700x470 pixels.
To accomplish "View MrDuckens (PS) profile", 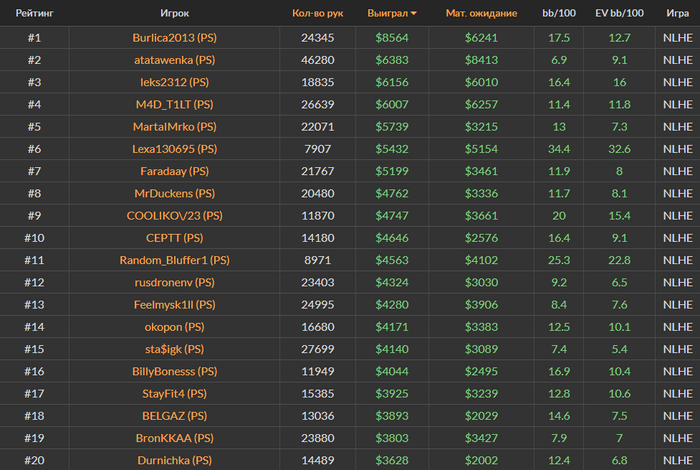I will tap(175, 193).
